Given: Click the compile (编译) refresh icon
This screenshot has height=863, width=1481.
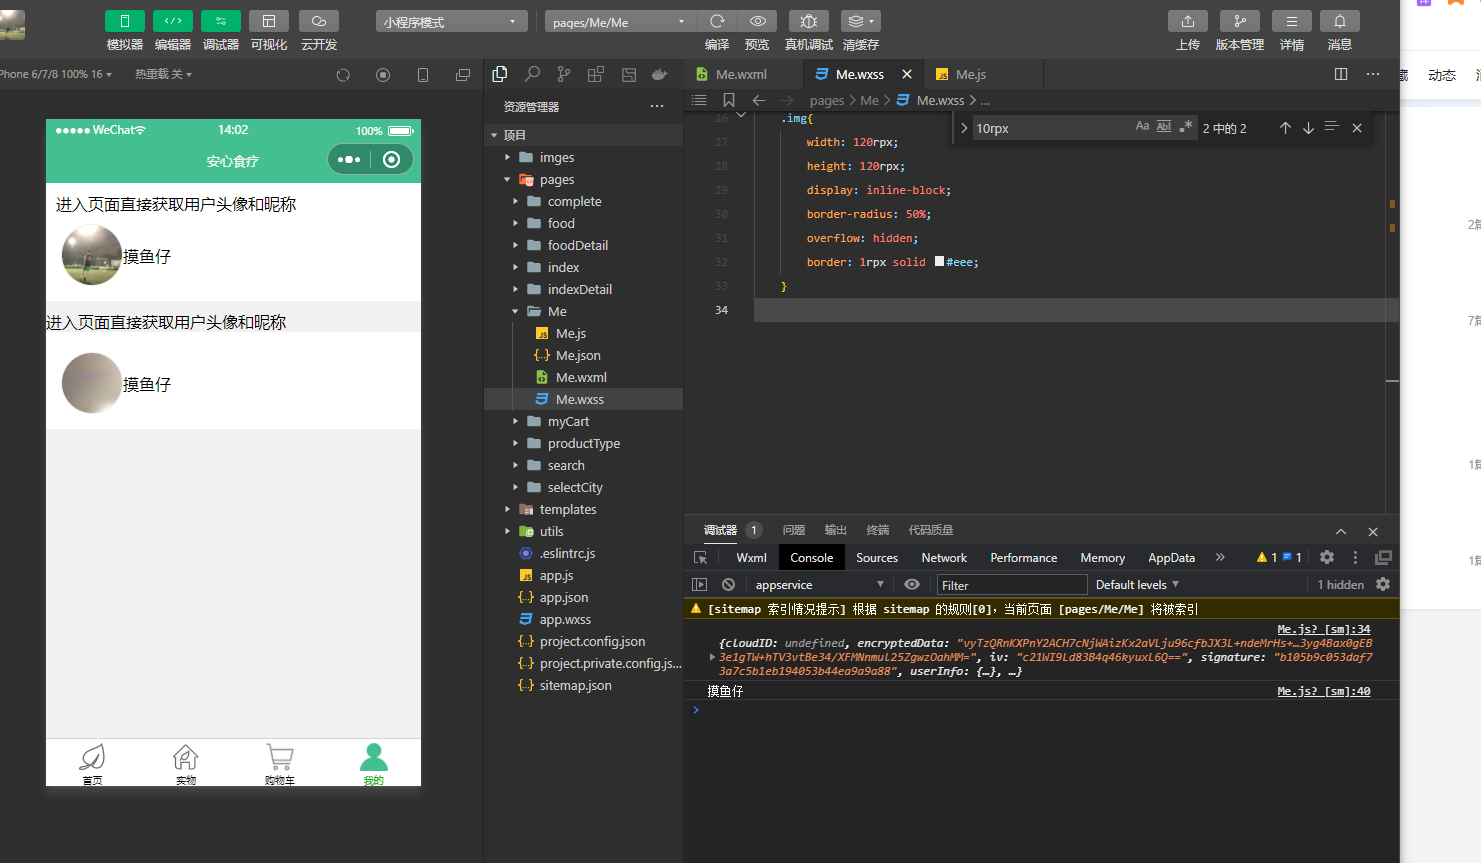Looking at the screenshot, I should pos(717,21).
